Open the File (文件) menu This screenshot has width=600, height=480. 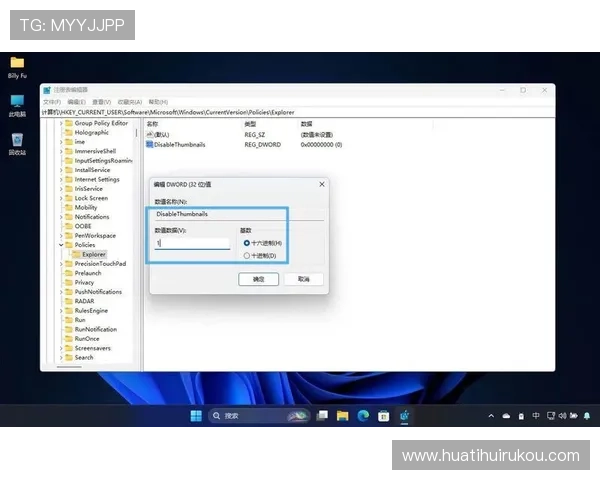52,102
